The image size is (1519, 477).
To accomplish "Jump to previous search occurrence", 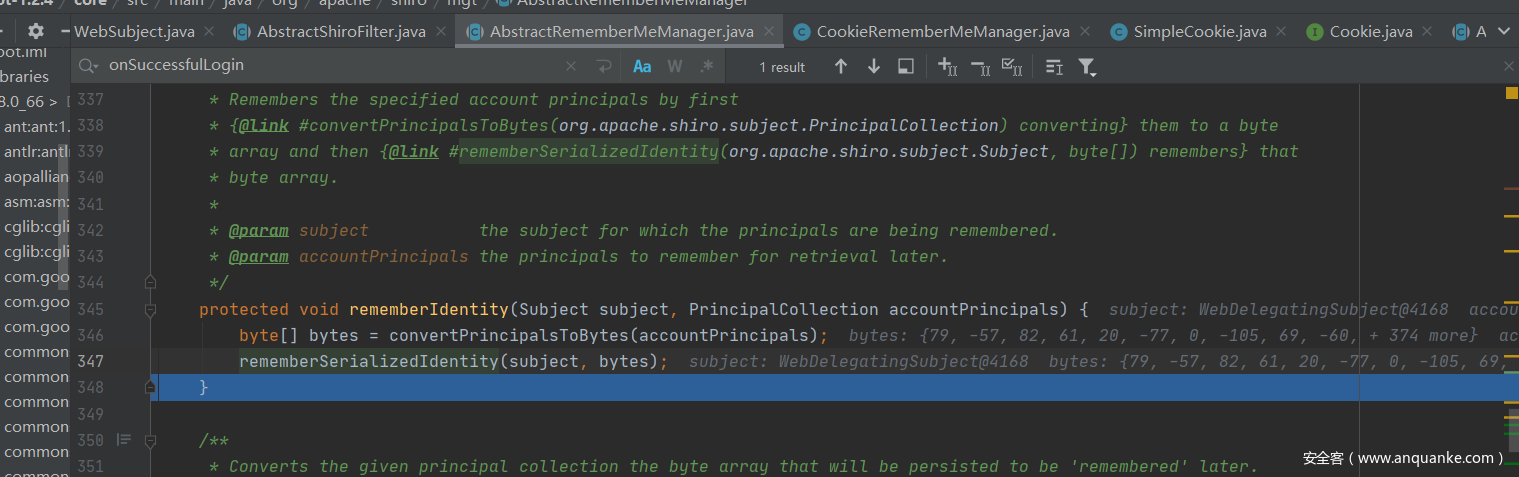I will (841, 67).
